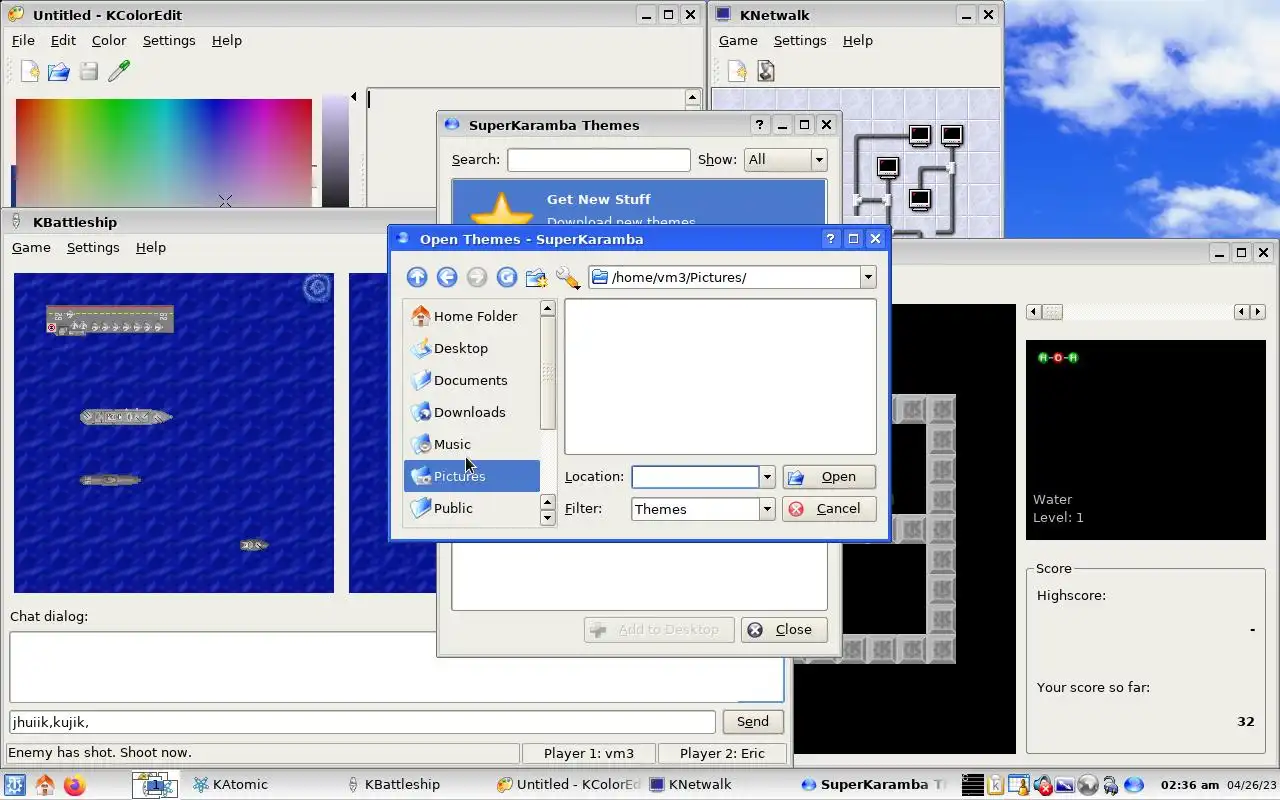1280x800 pixels.
Task: Click the Open button in file dialog
Action: click(829, 477)
